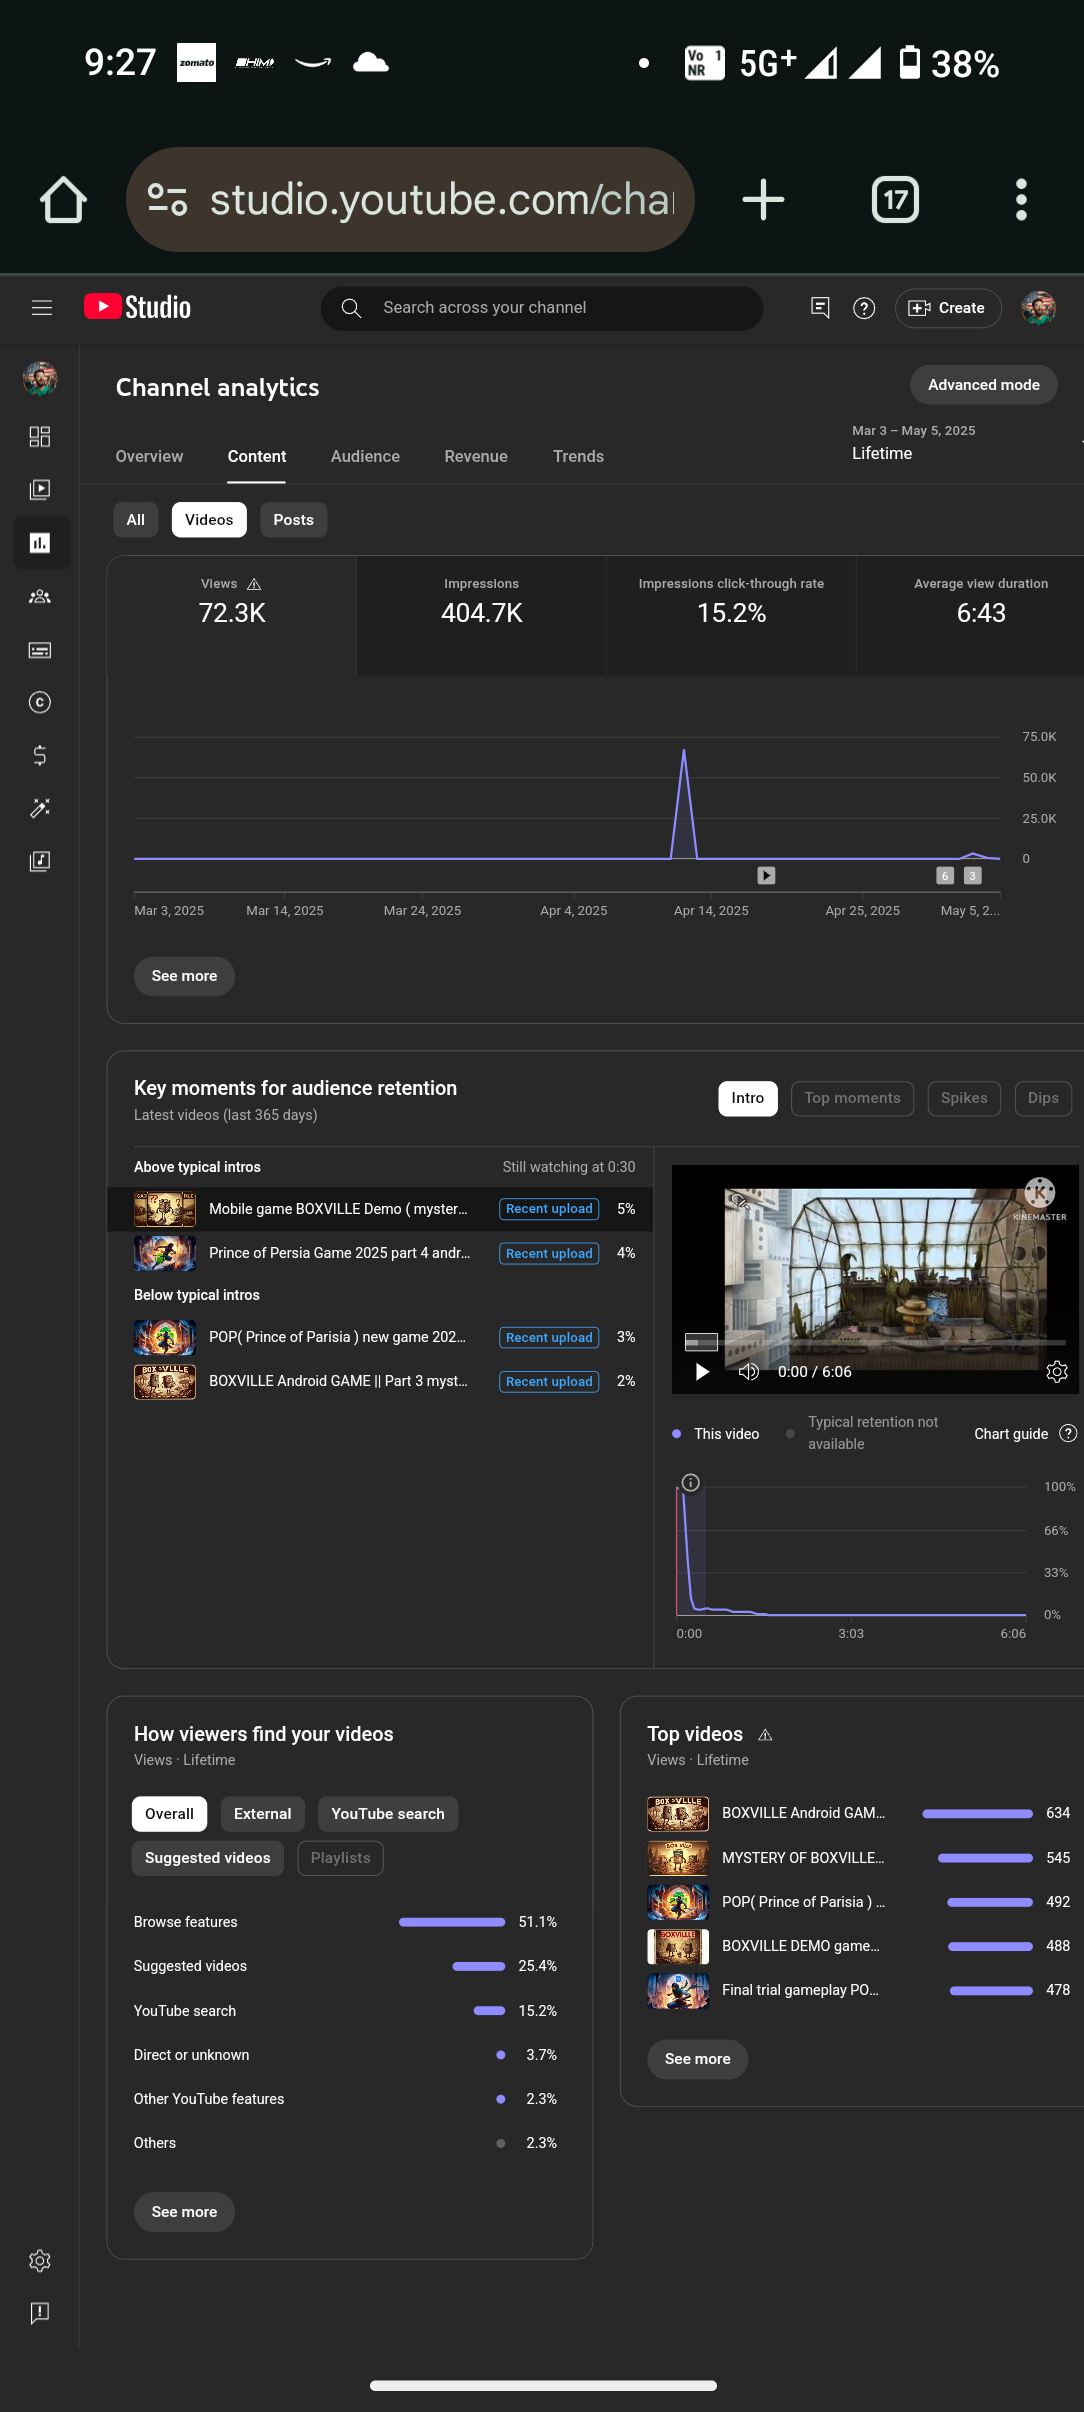Go to YouTube Studio logo home
The image size is (1084, 2412).
[x=137, y=307]
